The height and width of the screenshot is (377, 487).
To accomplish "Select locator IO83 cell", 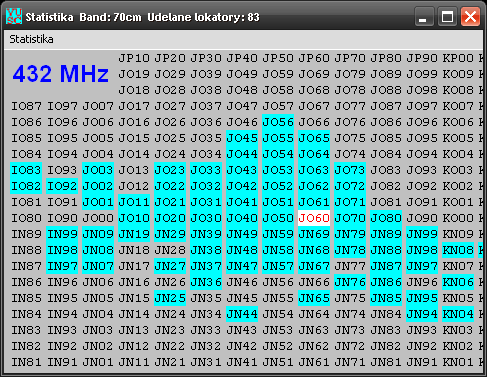I will point(26,170).
